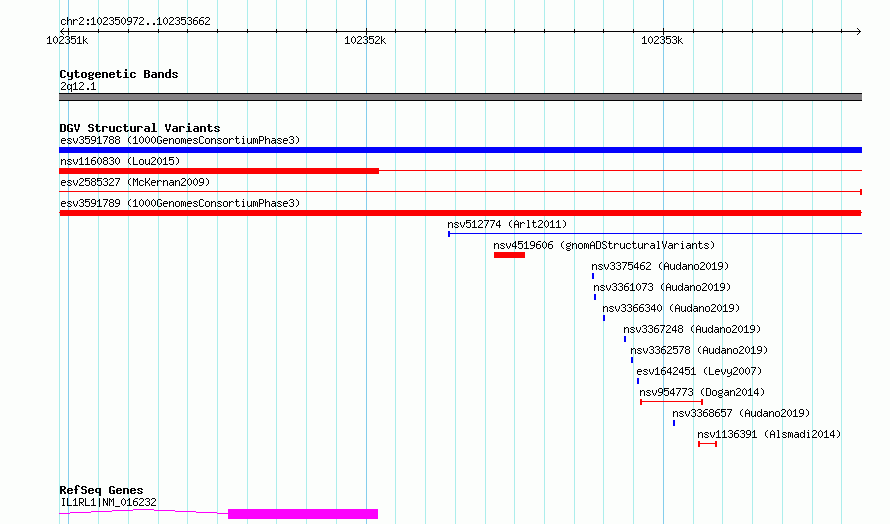
Task: Click the nsv3375462 (Audano2019) label
Action: tap(660, 266)
